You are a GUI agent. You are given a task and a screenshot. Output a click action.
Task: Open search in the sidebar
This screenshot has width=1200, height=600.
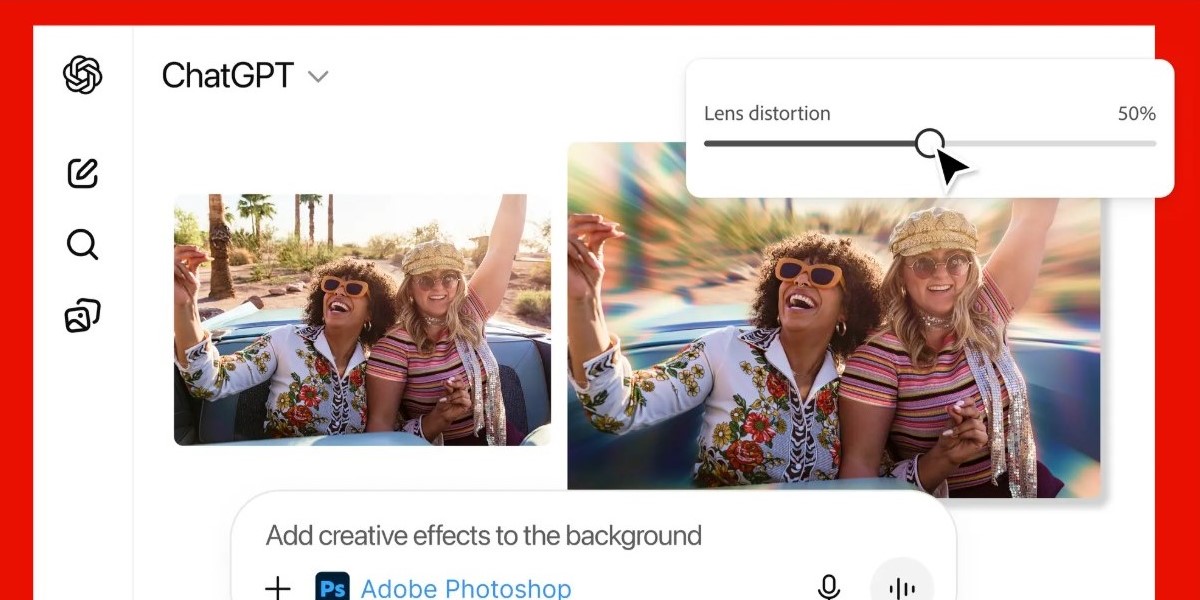(82, 244)
